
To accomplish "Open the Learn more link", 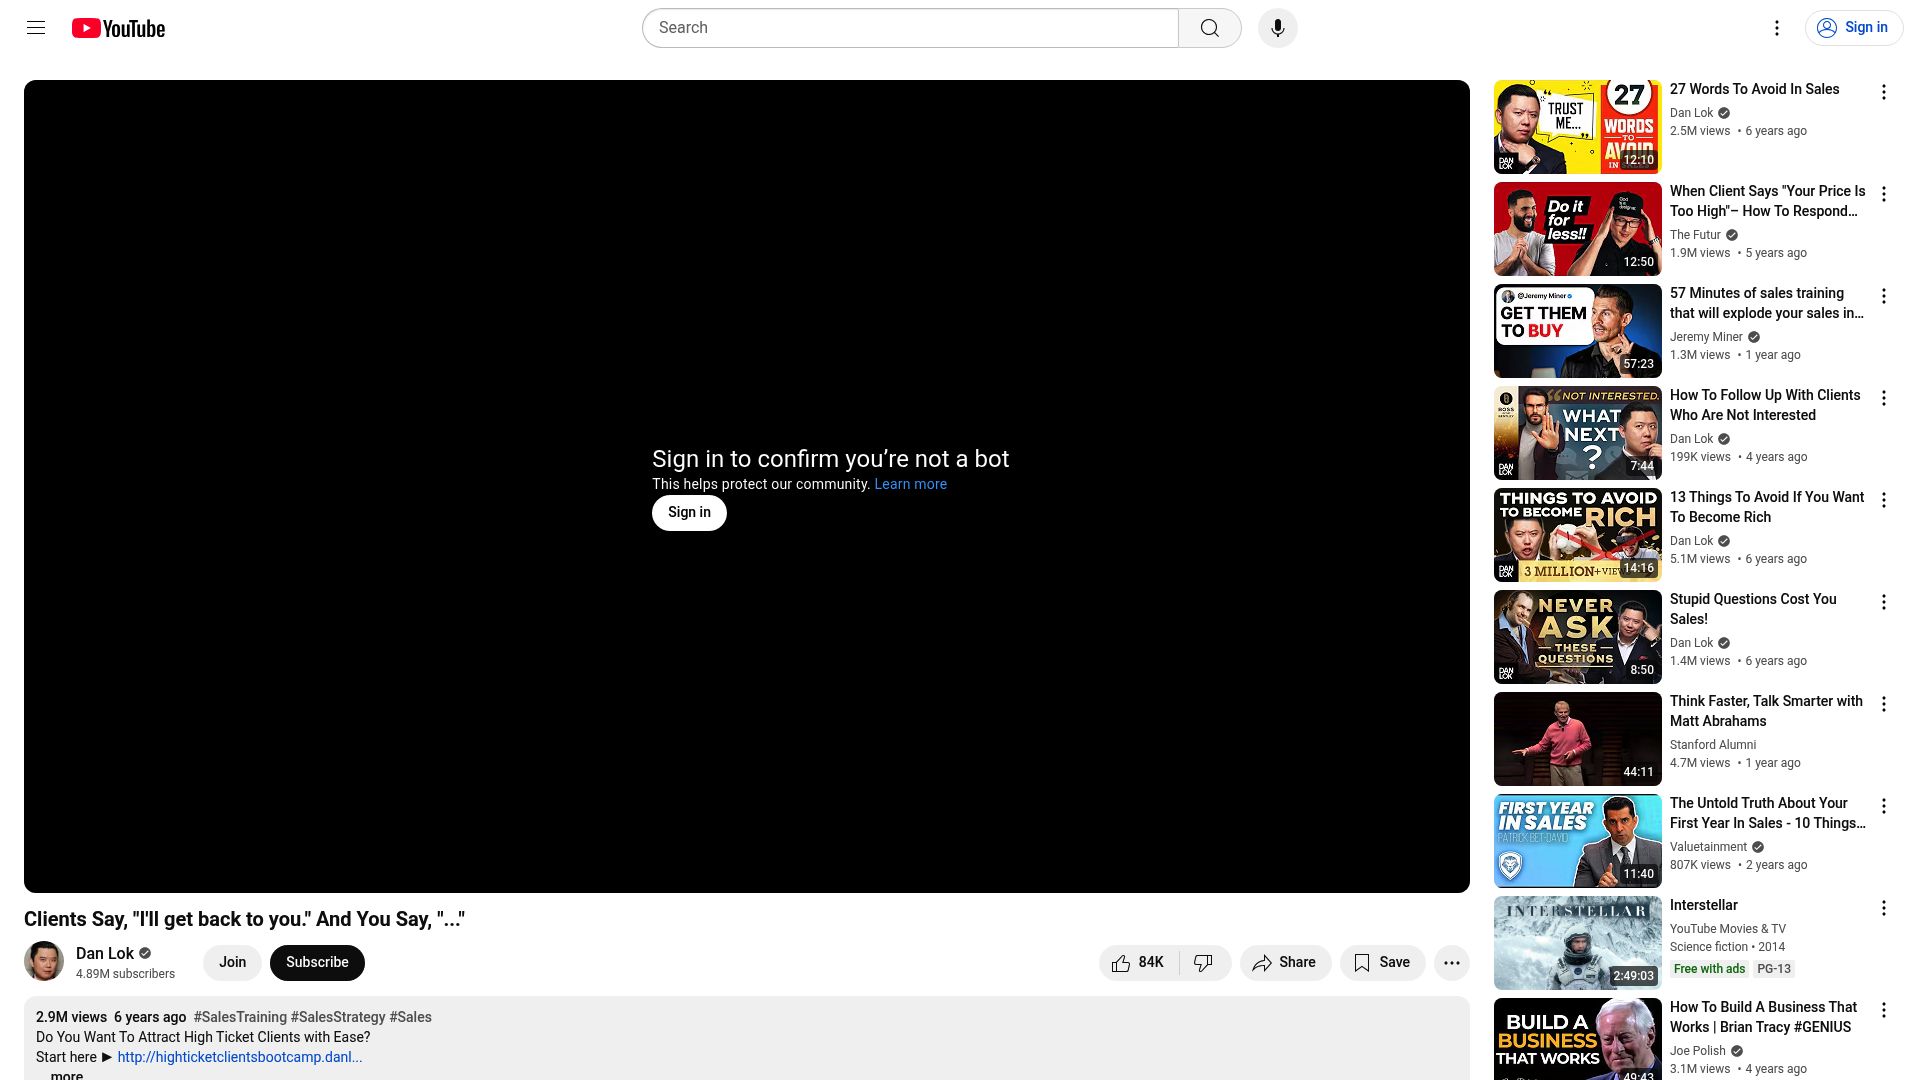I will 910,484.
